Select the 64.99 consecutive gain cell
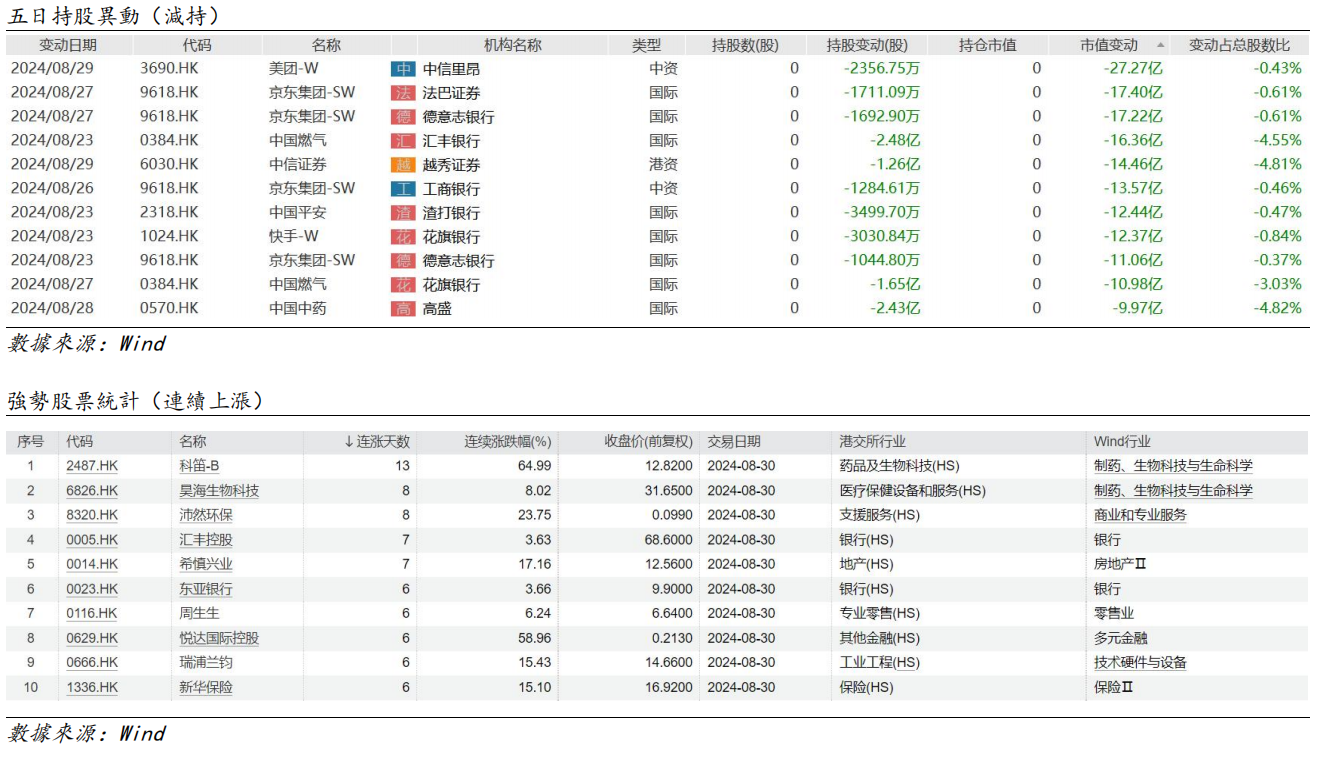This screenshot has height=757, width=1319. click(534, 466)
